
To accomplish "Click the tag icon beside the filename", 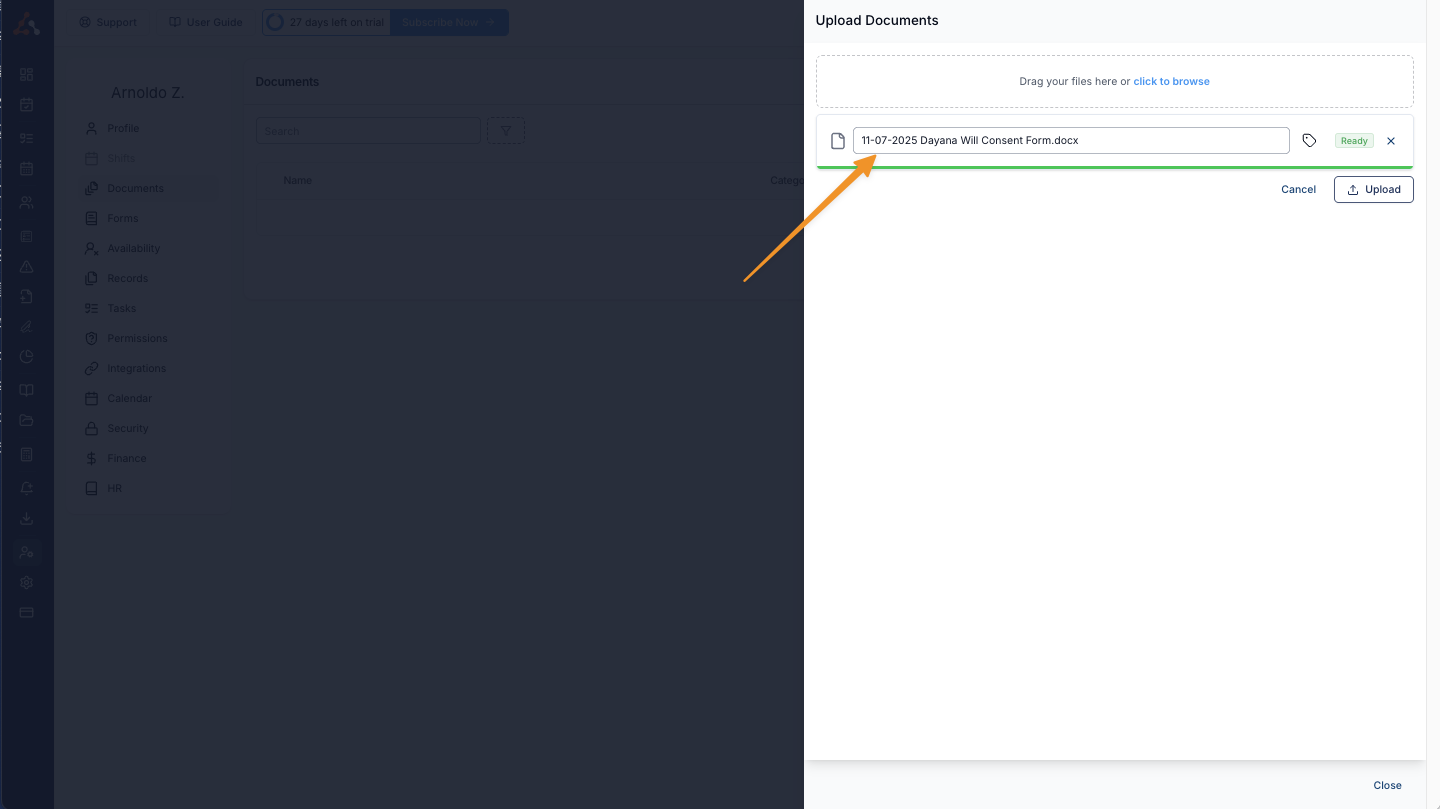I will coord(1309,141).
